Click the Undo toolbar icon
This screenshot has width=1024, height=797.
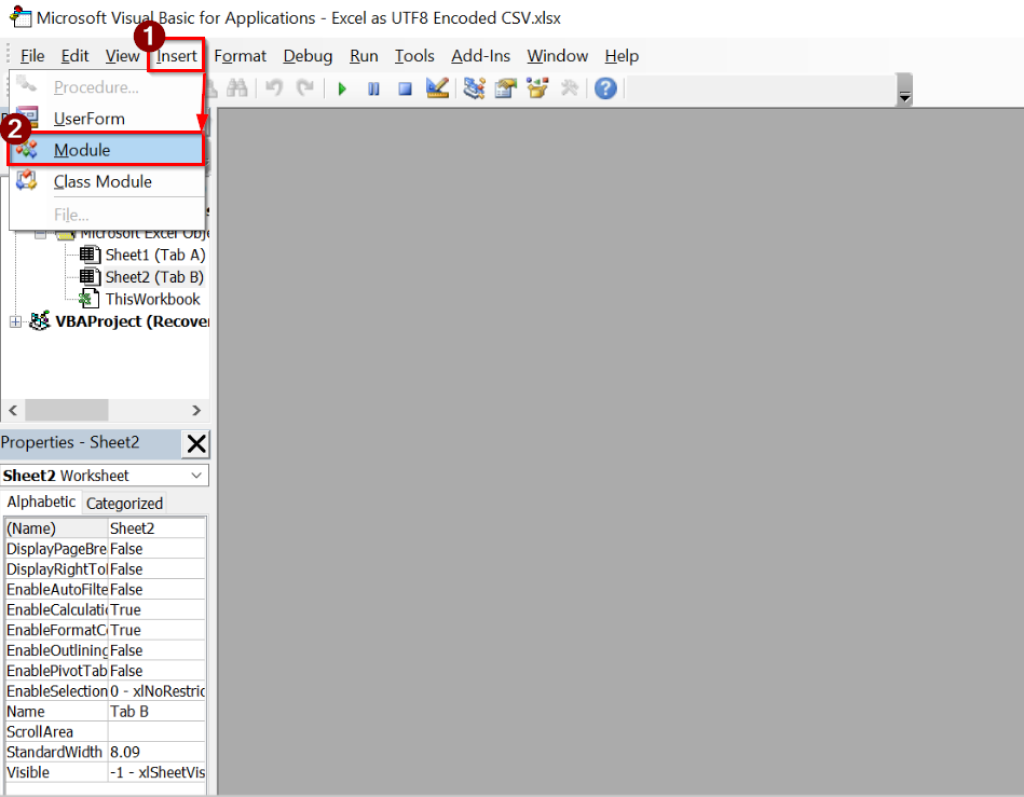[271, 88]
